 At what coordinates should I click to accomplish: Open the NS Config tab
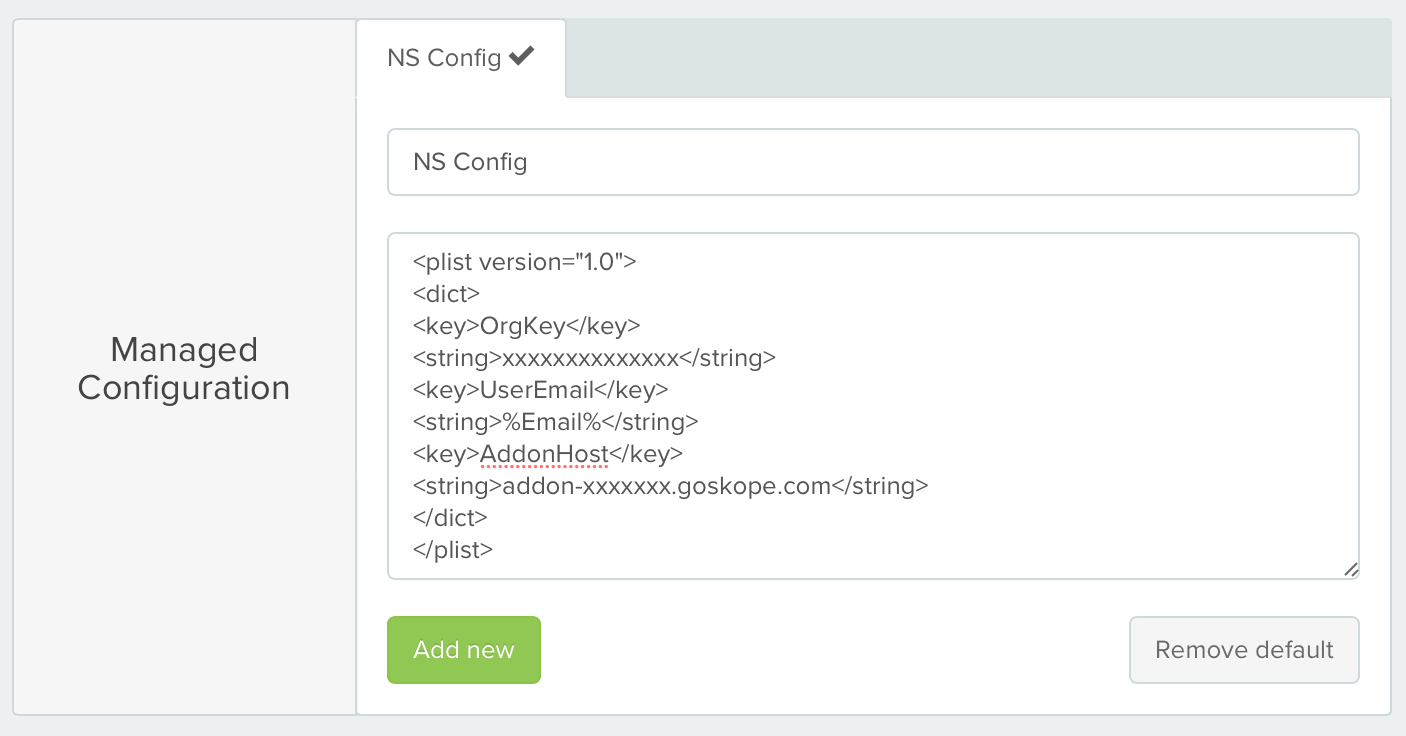click(460, 58)
